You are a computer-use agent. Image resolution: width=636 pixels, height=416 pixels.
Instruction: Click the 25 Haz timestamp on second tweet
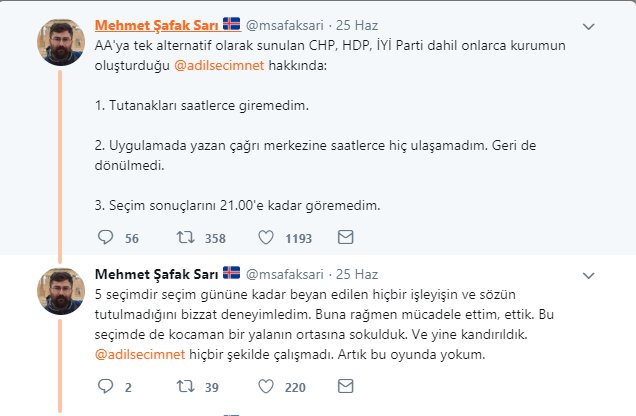(358, 274)
